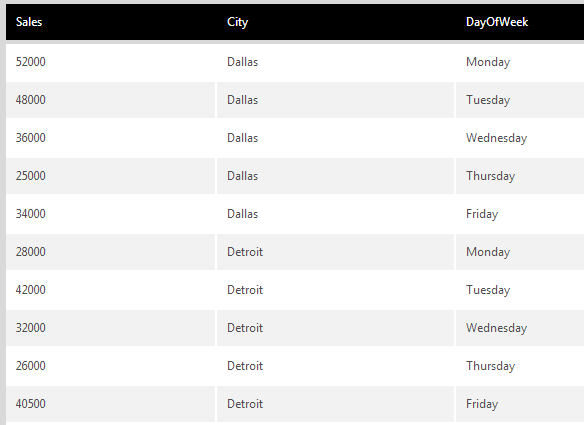Click the City column header
584x425 pixels.
[237, 22]
